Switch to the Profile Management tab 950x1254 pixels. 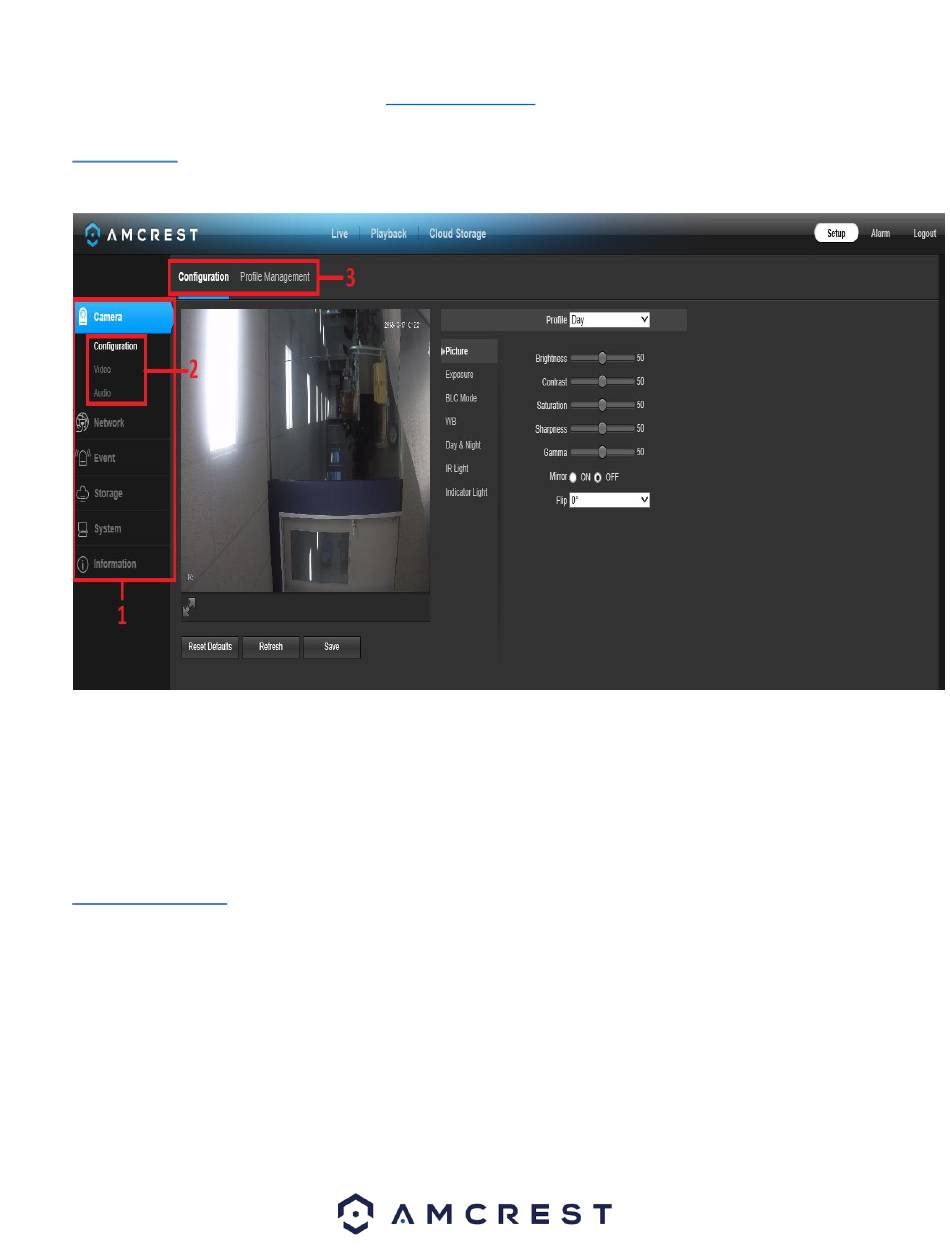coord(275,277)
